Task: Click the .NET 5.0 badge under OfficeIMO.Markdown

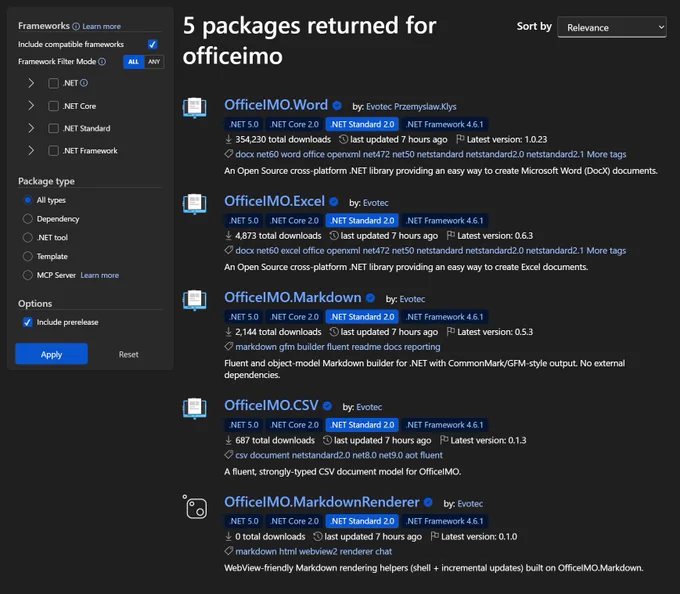Action: (x=243, y=317)
